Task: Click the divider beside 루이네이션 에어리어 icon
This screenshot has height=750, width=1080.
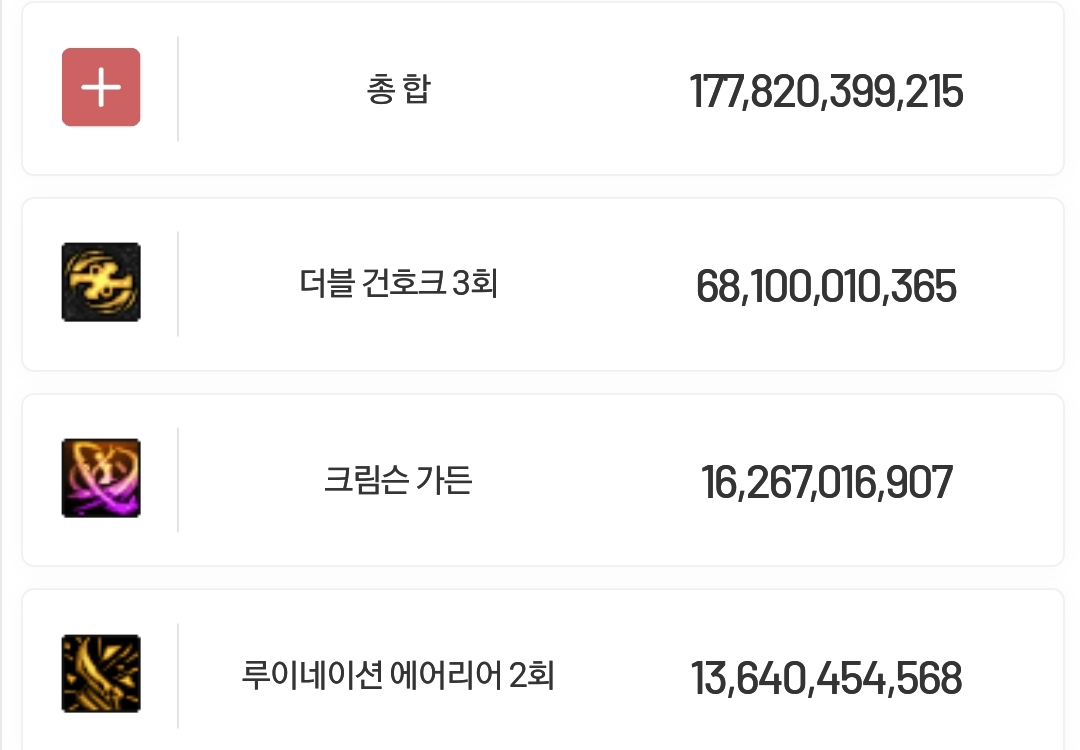Action: coord(178,676)
